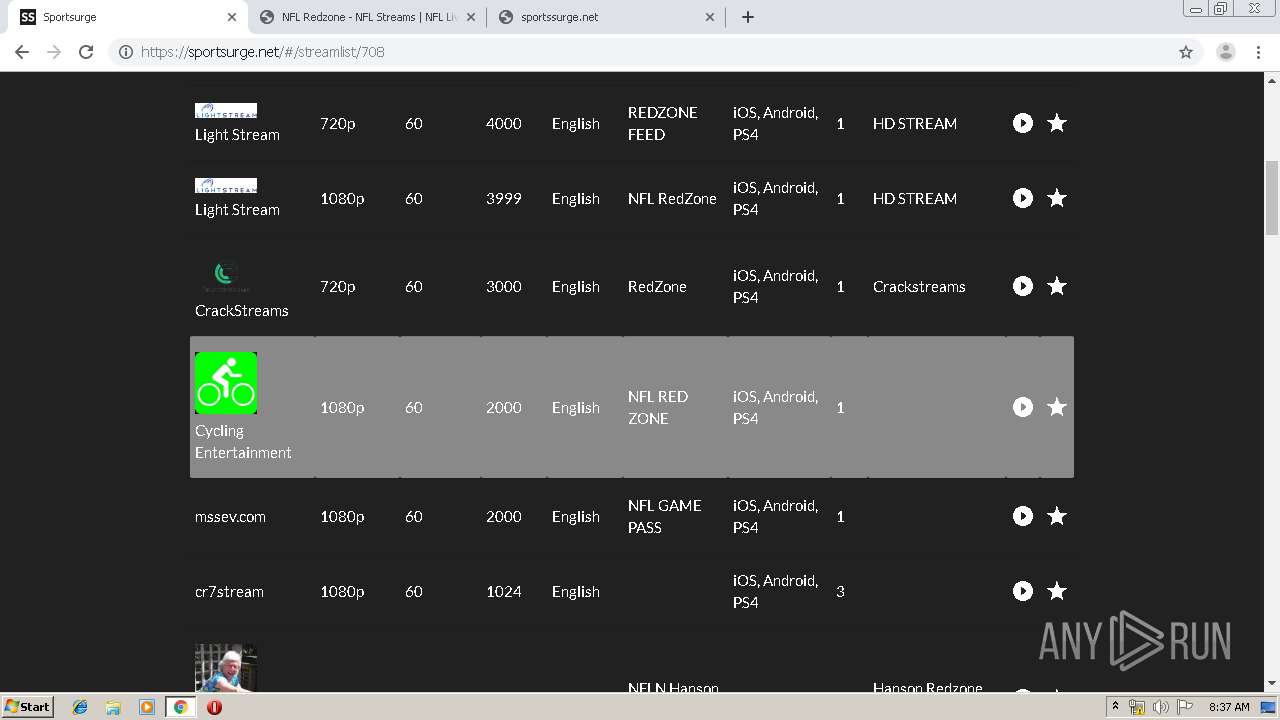Viewport: 1280px width, 720px height.
Task: Click the cr7stream streamer name
Action: pos(229,591)
